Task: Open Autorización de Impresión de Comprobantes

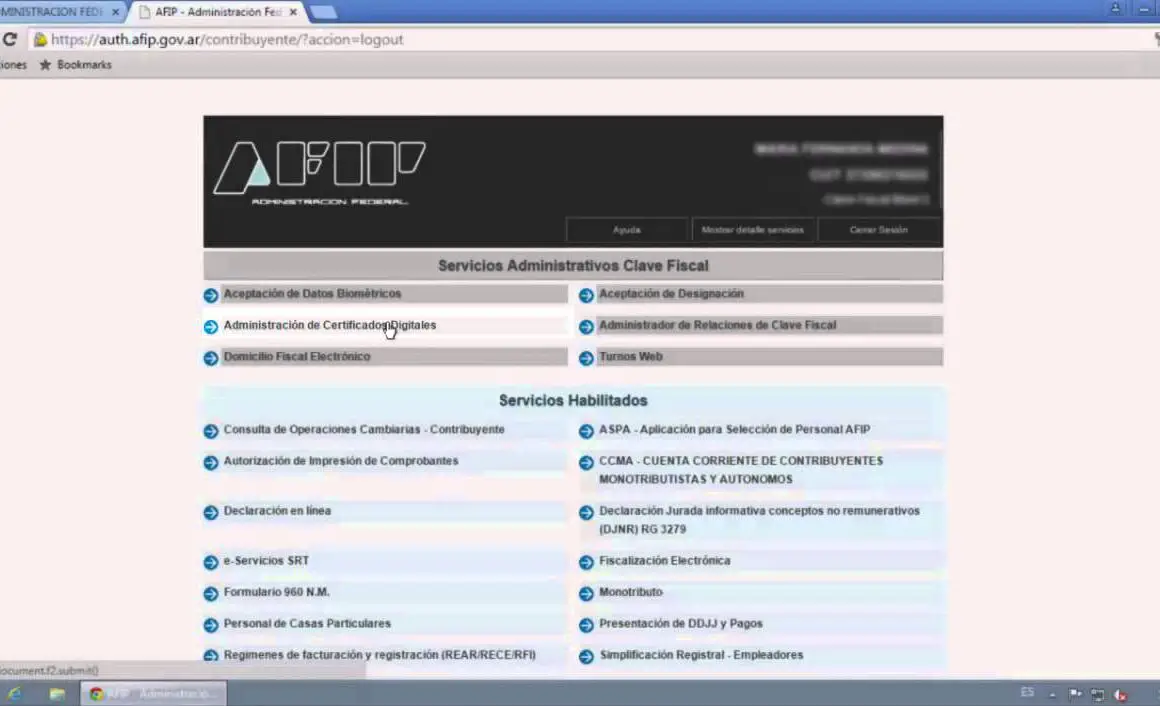Action: point(341,461)
